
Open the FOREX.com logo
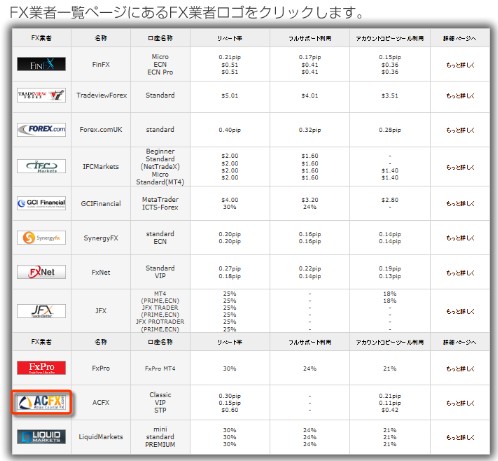[41, 130]
